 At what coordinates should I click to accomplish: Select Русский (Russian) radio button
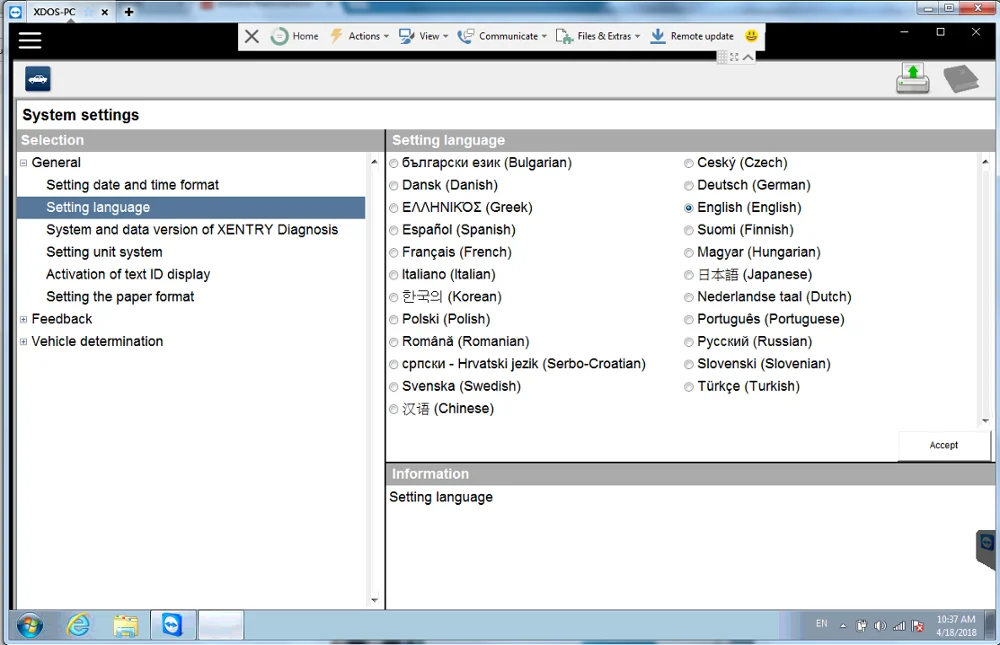coord(689,342)
